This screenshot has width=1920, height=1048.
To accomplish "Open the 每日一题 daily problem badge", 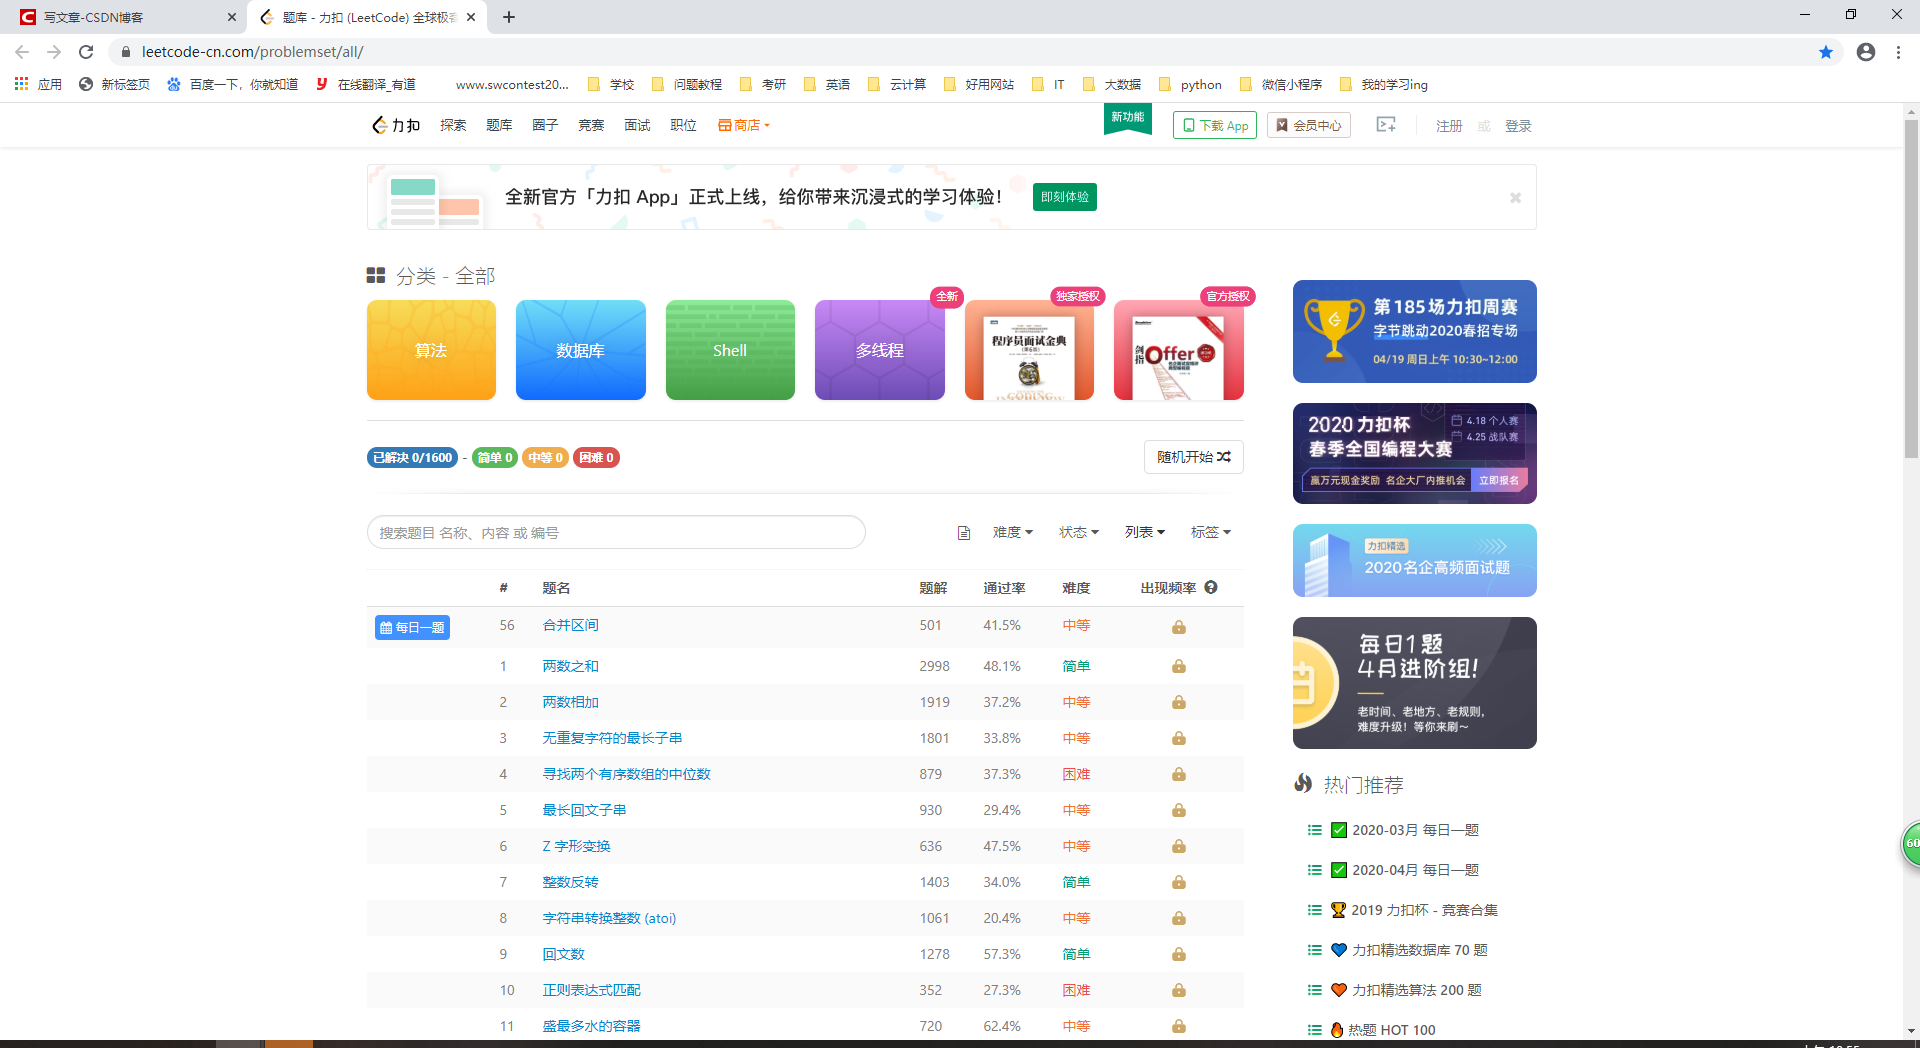I will point(412,627).
